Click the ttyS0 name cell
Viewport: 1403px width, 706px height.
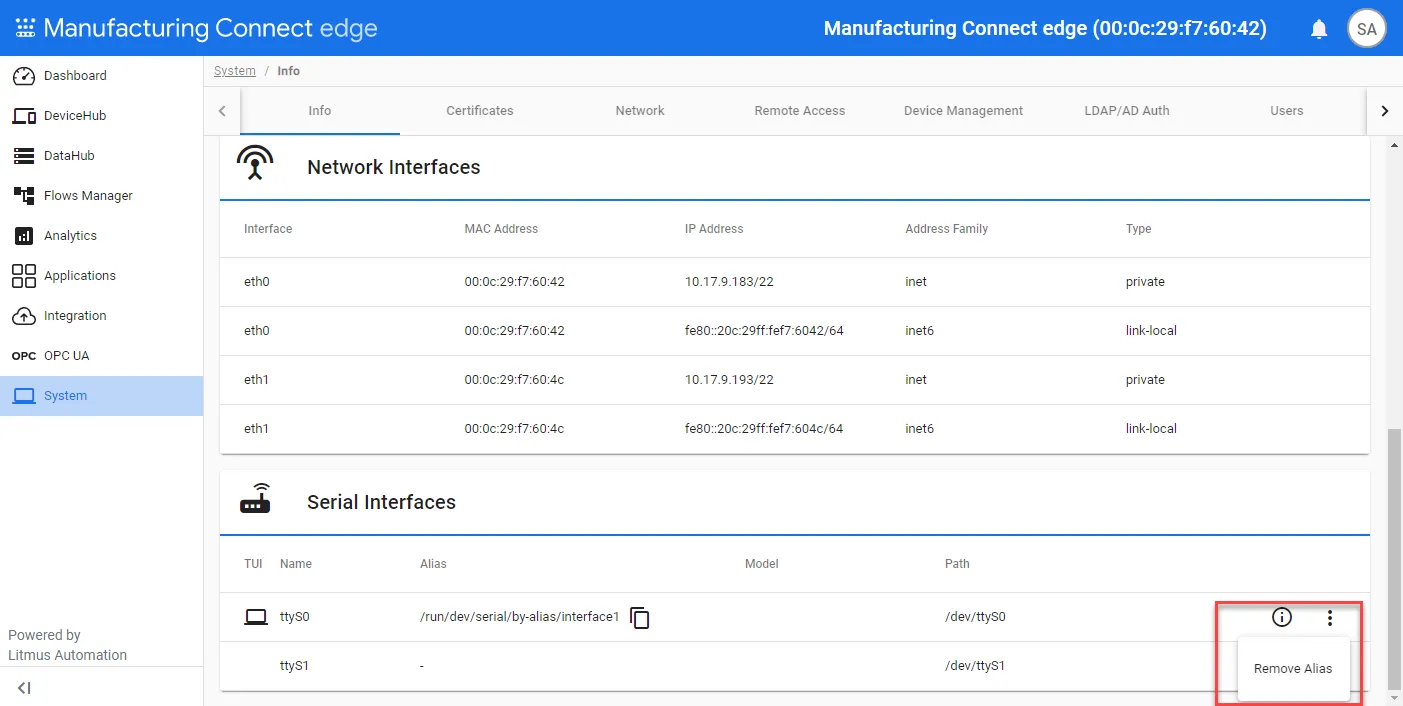pos(295,617)
